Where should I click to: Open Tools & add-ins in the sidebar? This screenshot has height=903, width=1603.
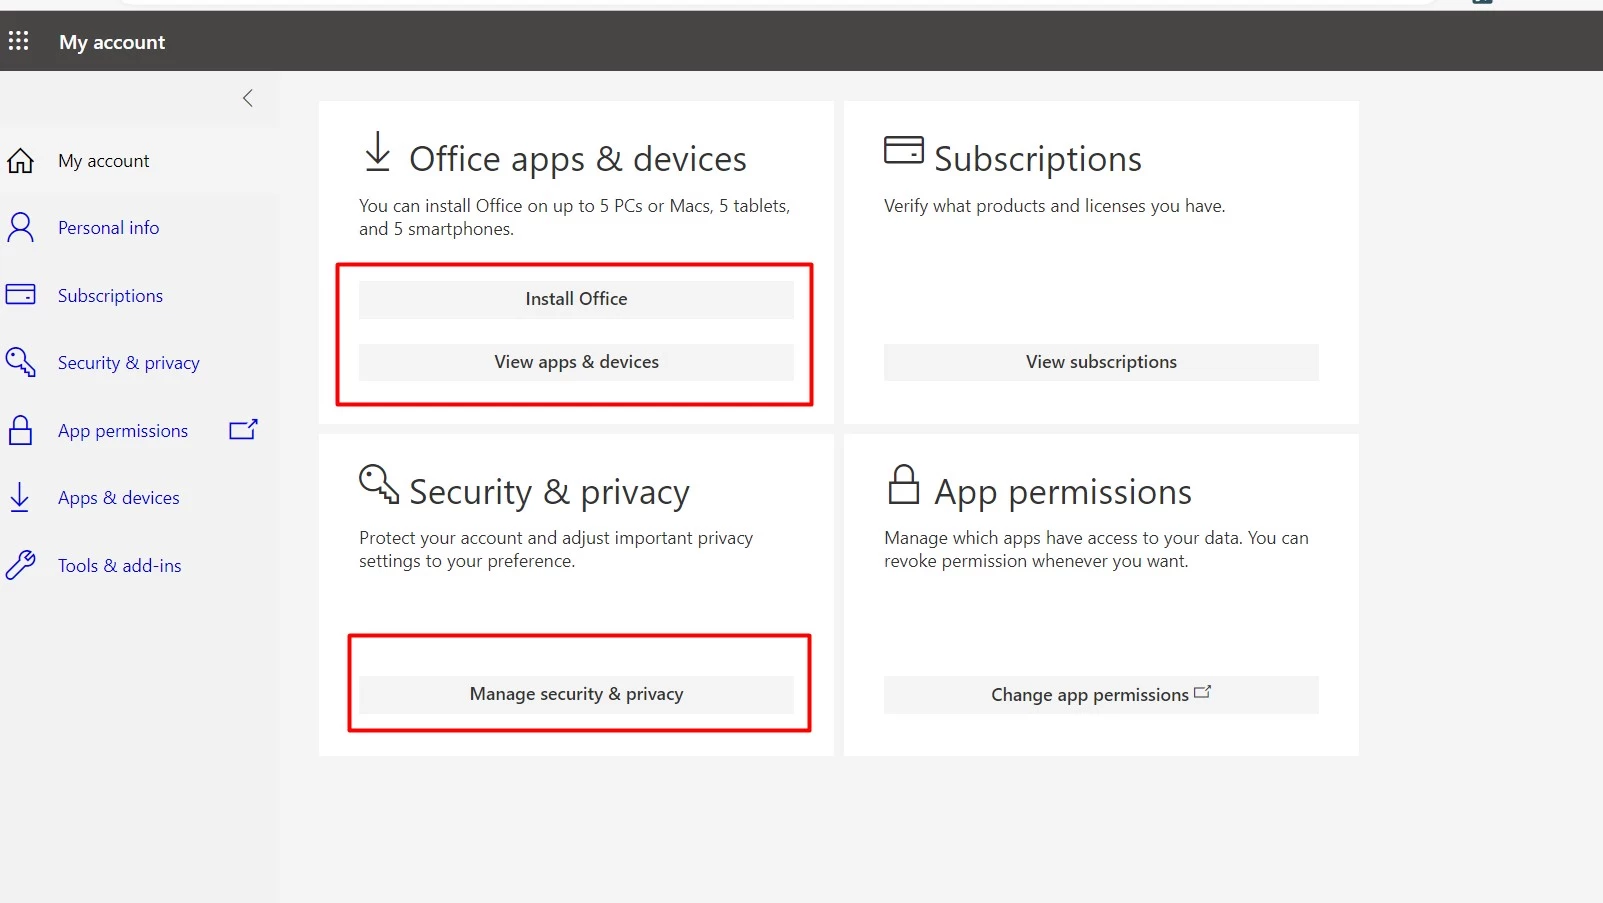[x=119, y=566]
